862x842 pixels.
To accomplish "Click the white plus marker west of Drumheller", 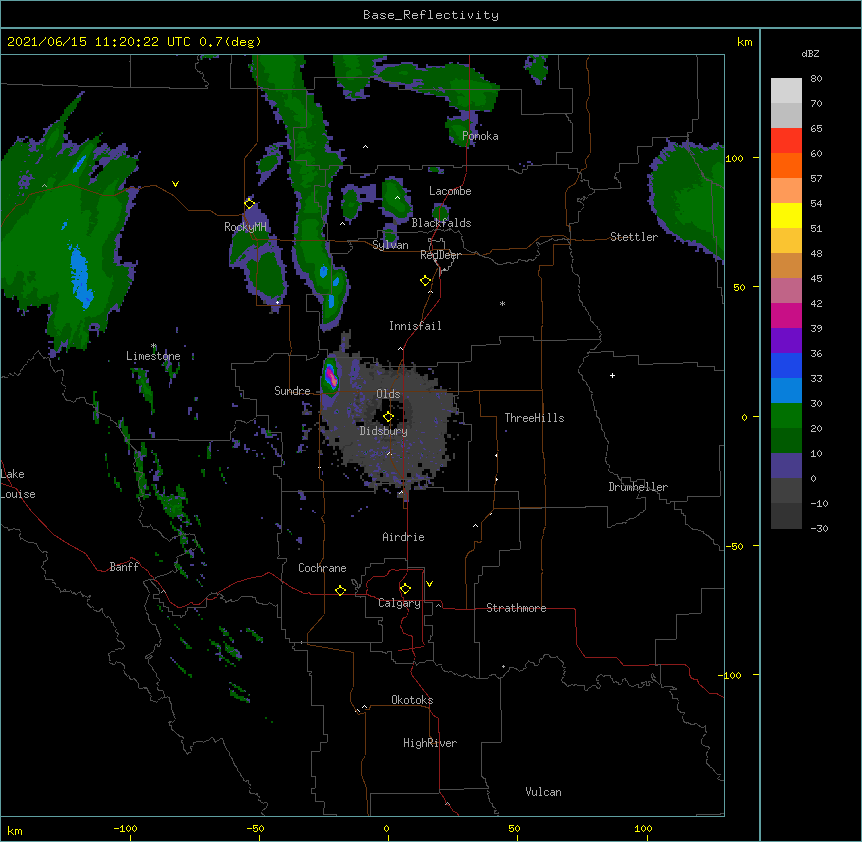I will pos(612,375).
